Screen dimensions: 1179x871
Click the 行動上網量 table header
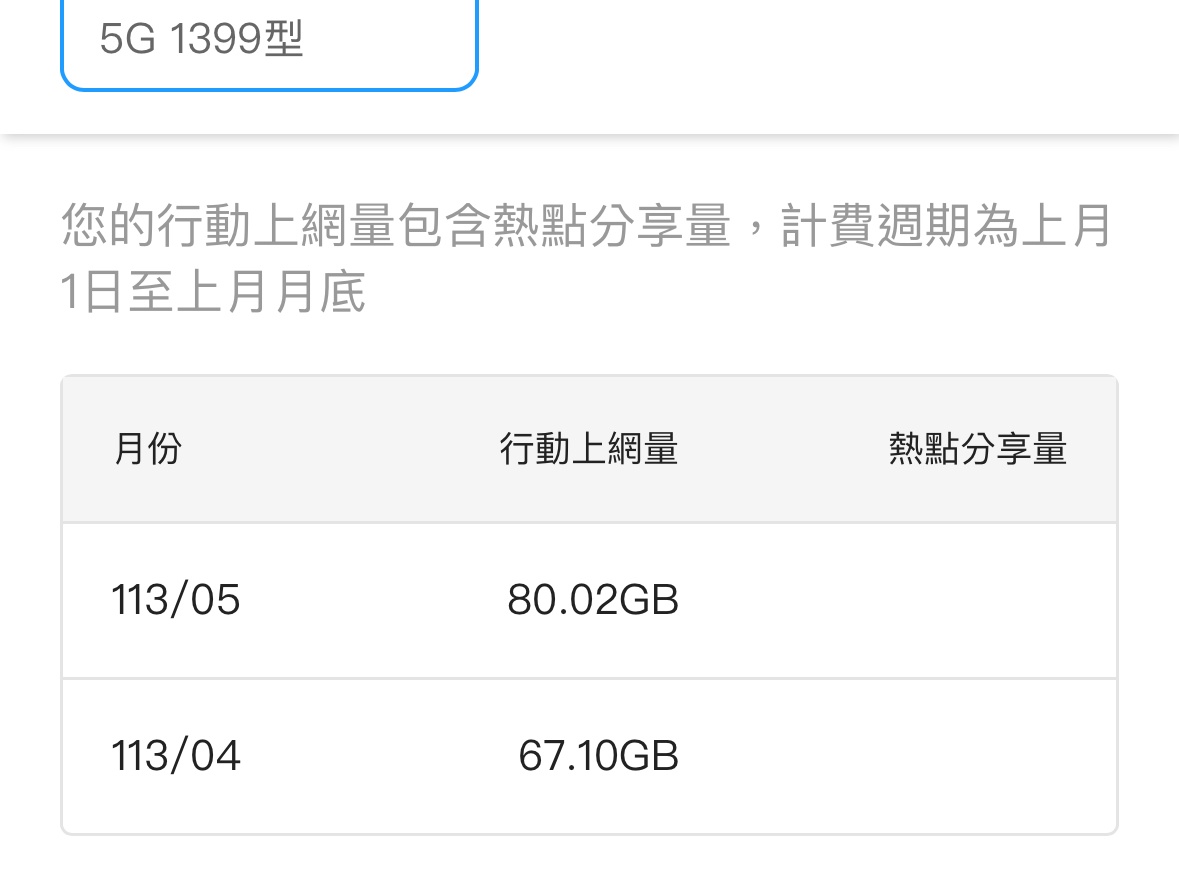(588, 449)
